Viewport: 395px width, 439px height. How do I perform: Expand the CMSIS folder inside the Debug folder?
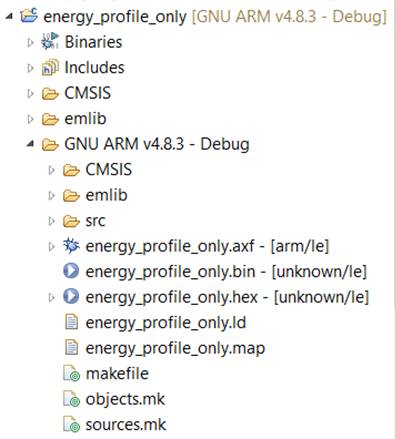pyautogui.click(x=51, y=170)
